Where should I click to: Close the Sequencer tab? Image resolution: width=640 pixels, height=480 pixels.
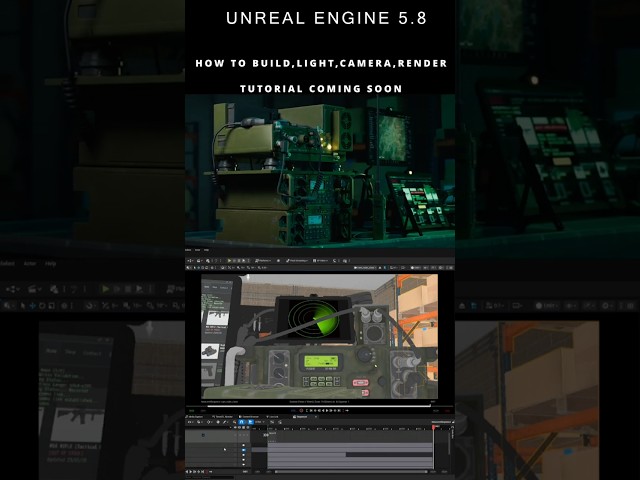pyautogui.click(x=316, y=417)
